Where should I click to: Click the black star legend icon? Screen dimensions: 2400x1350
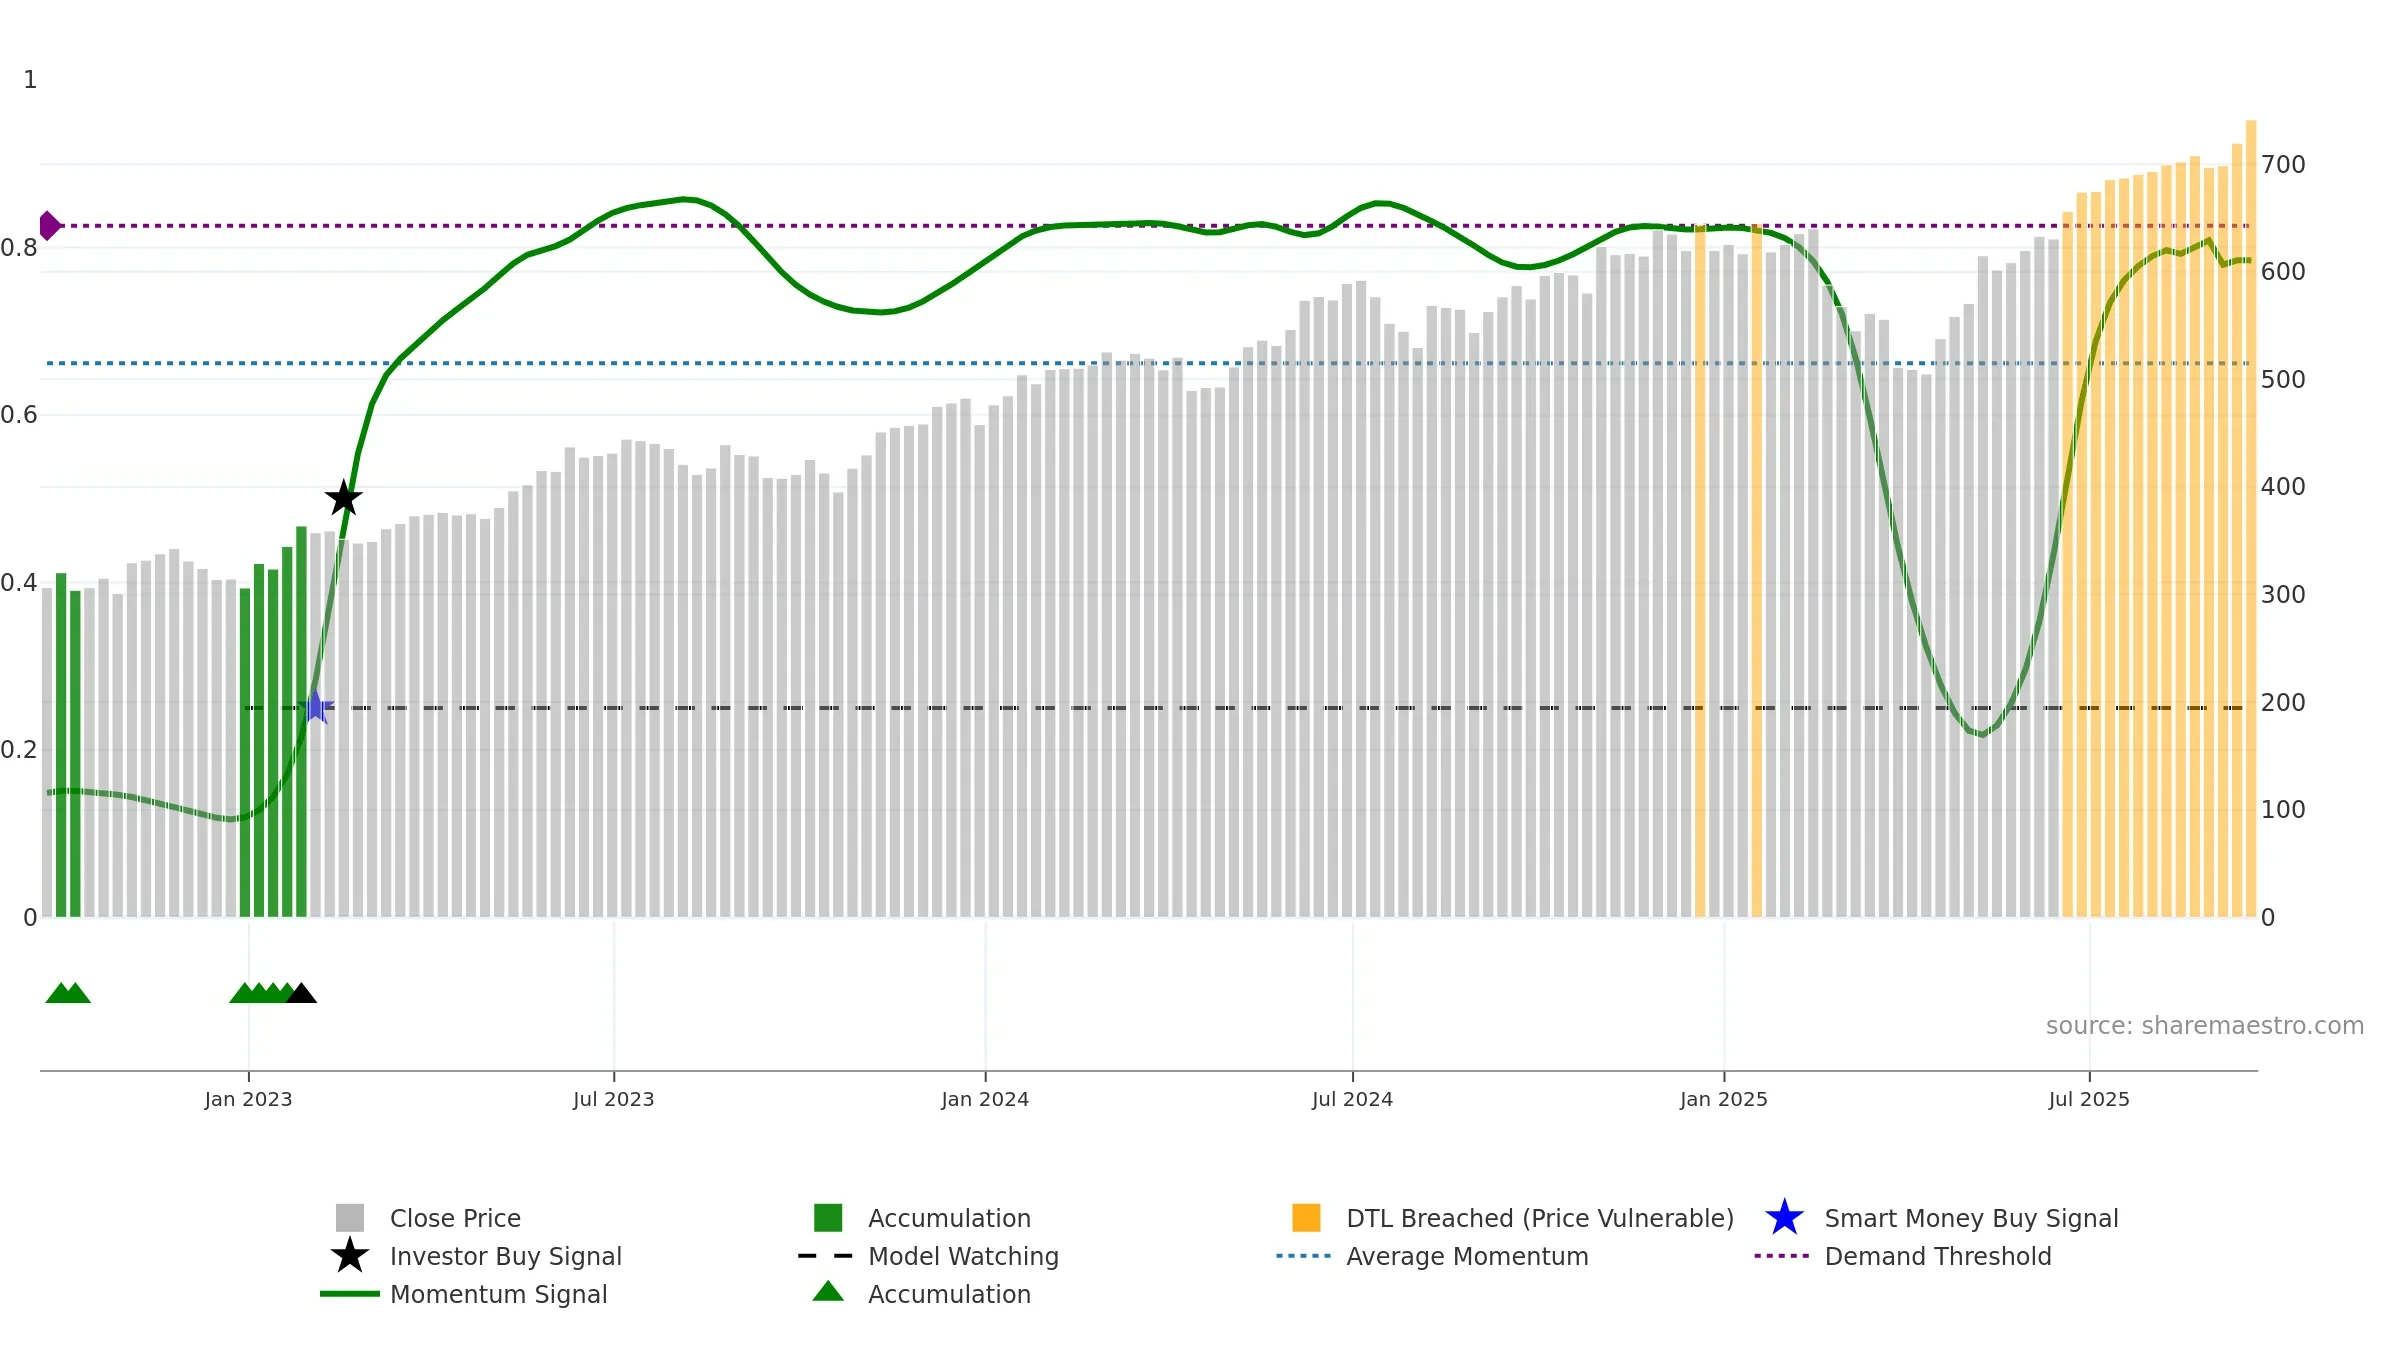[349, 1255]
